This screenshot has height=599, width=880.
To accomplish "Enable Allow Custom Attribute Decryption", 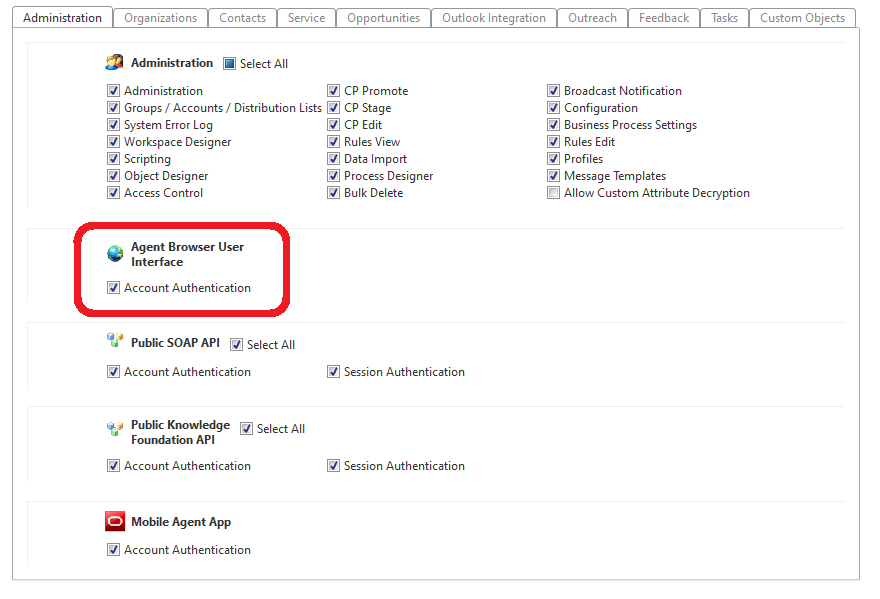I will [553, 193].
